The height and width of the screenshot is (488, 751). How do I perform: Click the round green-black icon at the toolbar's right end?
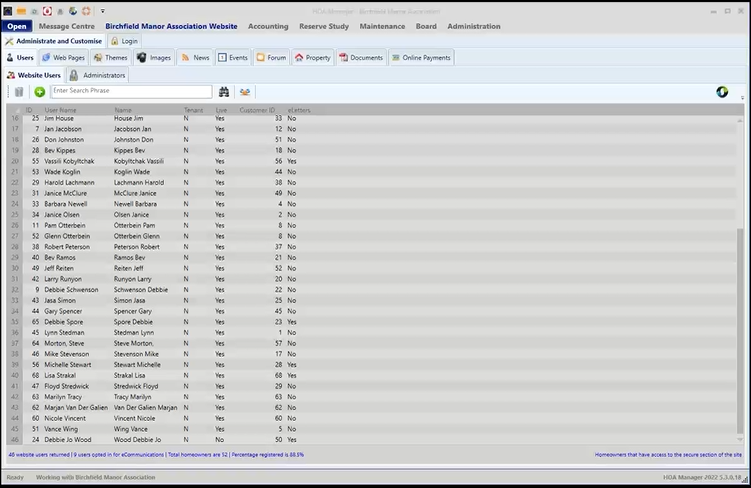click(722, 91)
